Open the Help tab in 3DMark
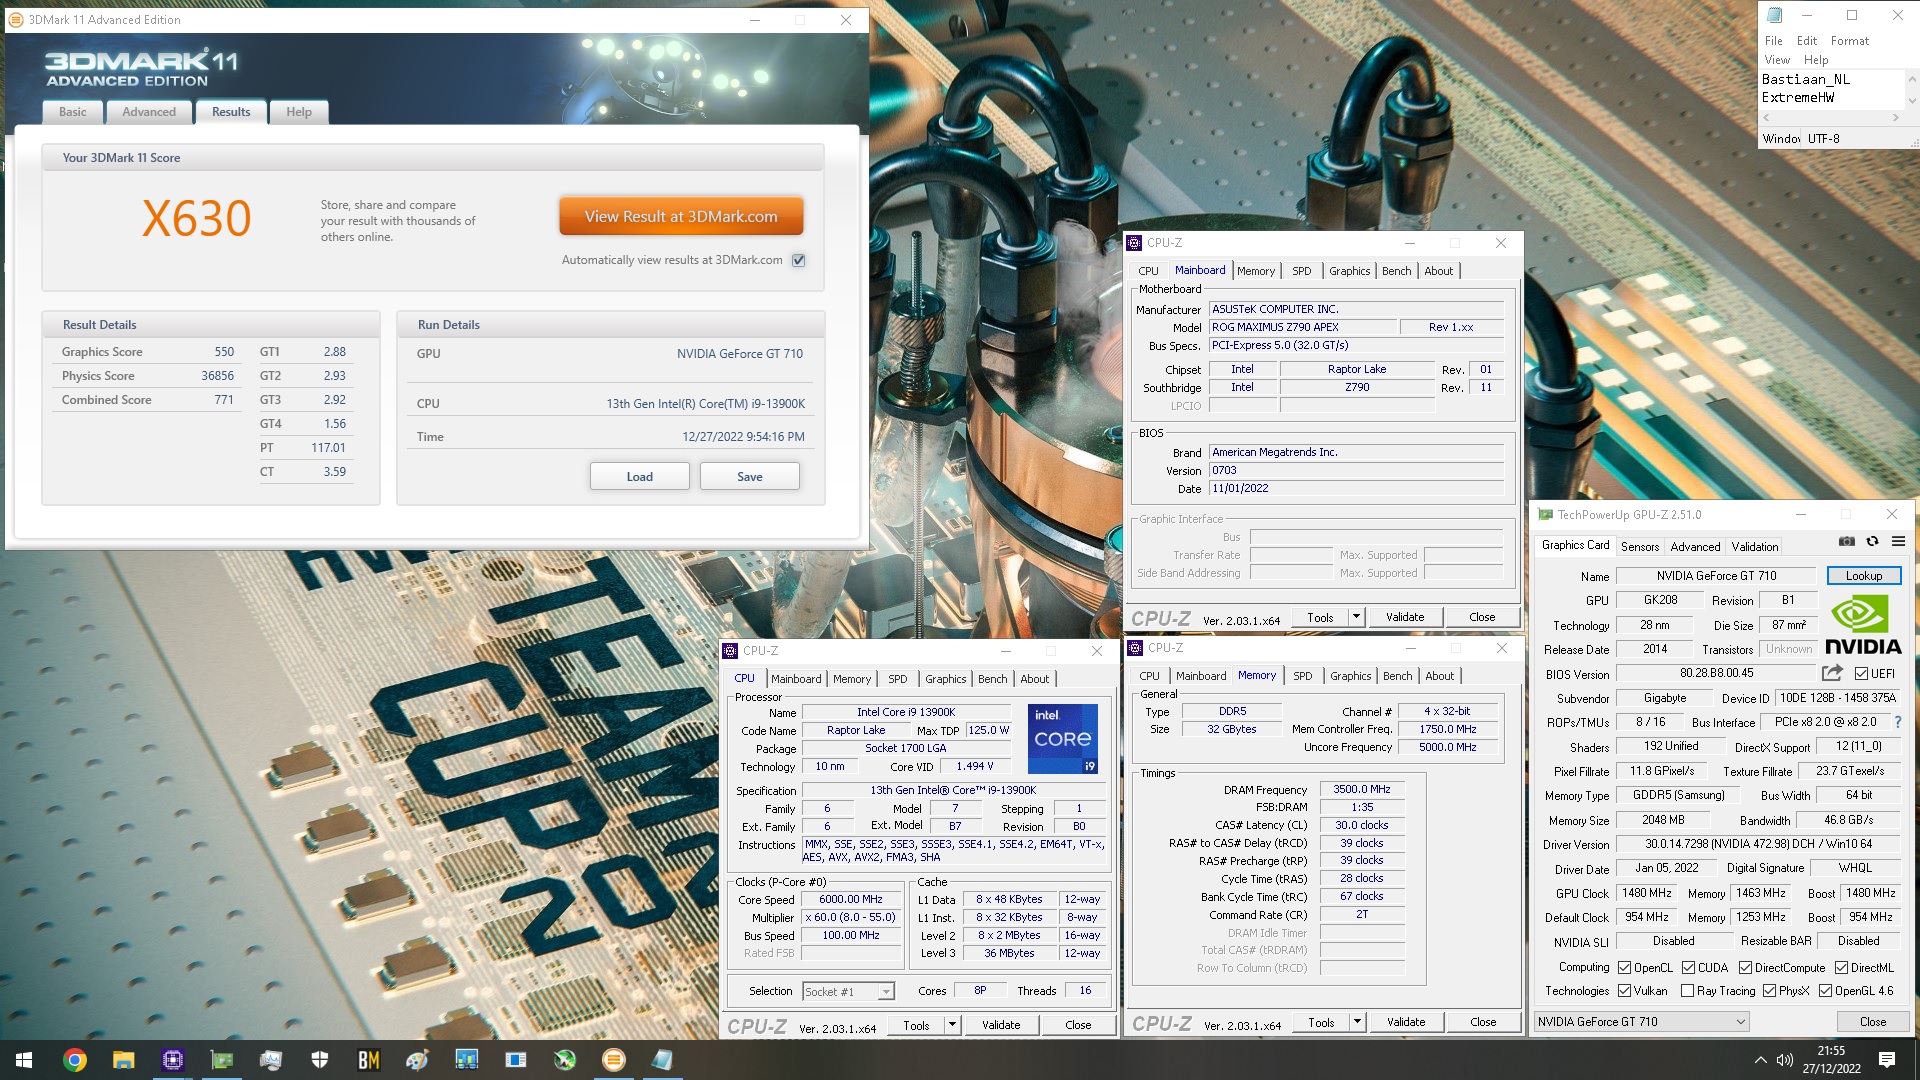This screenshot has width=1920, height=1080. (x=299, y=112)
